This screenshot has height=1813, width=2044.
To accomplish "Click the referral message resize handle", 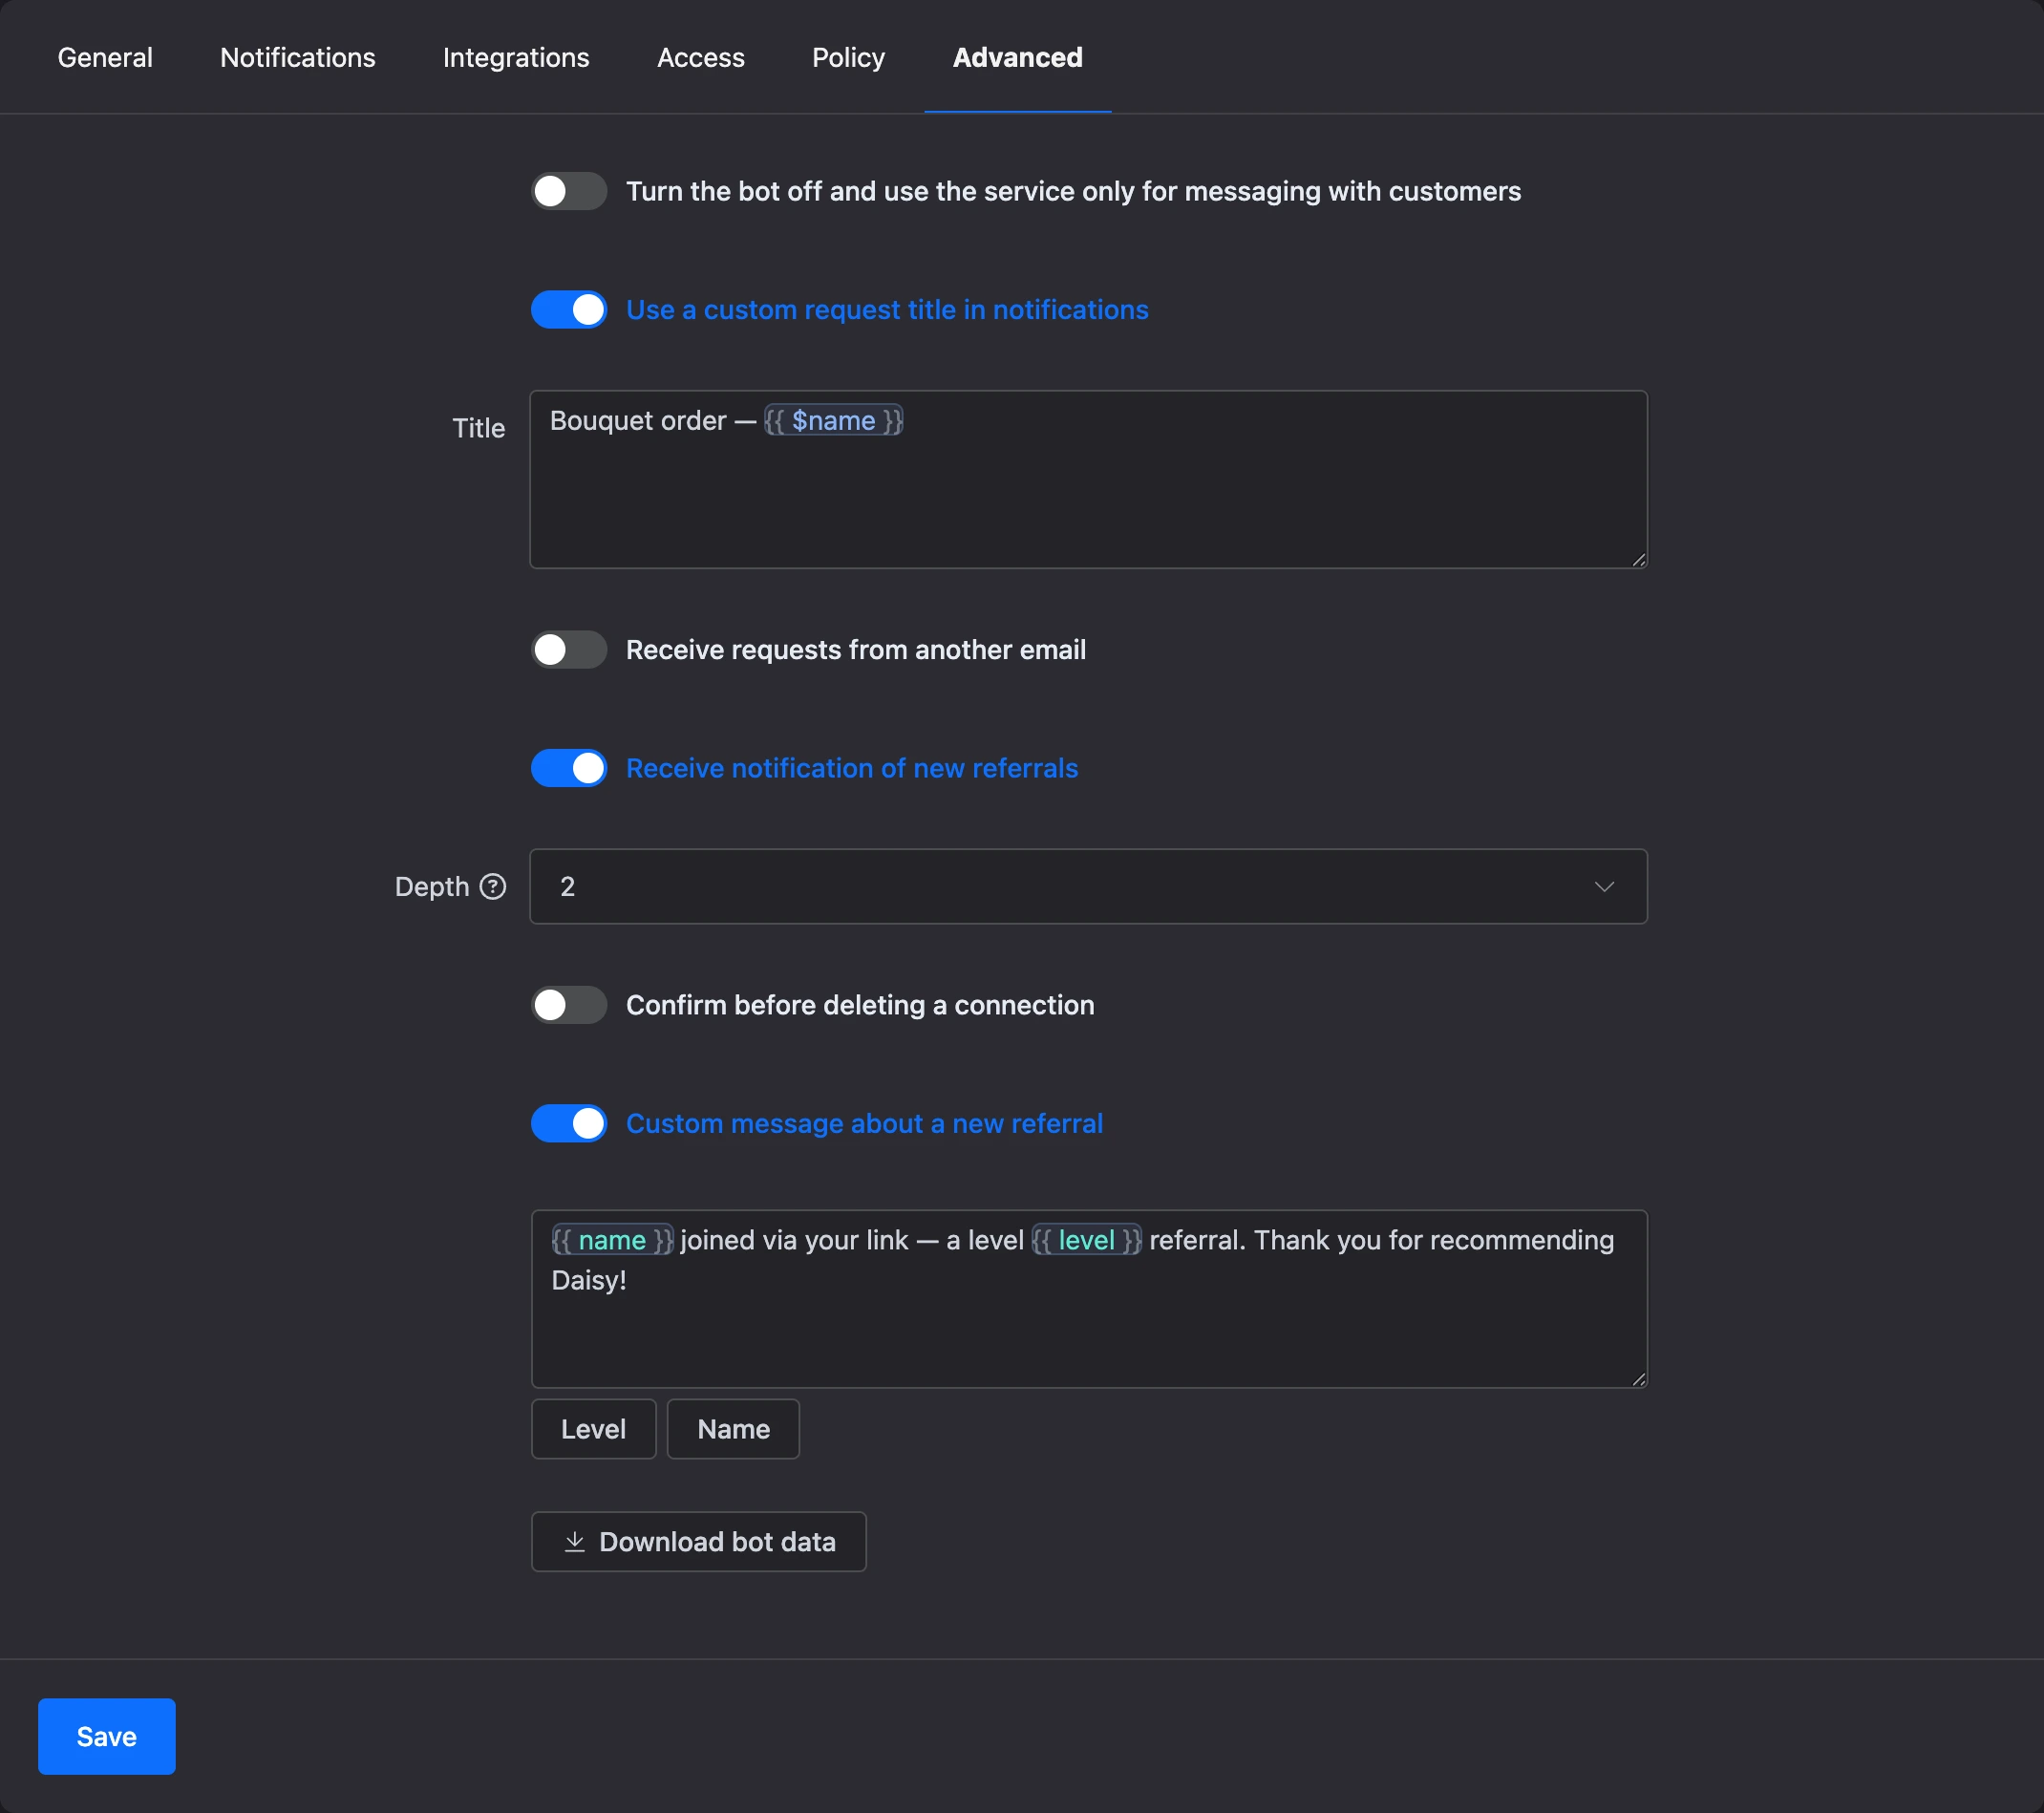I will 1638,1379.
